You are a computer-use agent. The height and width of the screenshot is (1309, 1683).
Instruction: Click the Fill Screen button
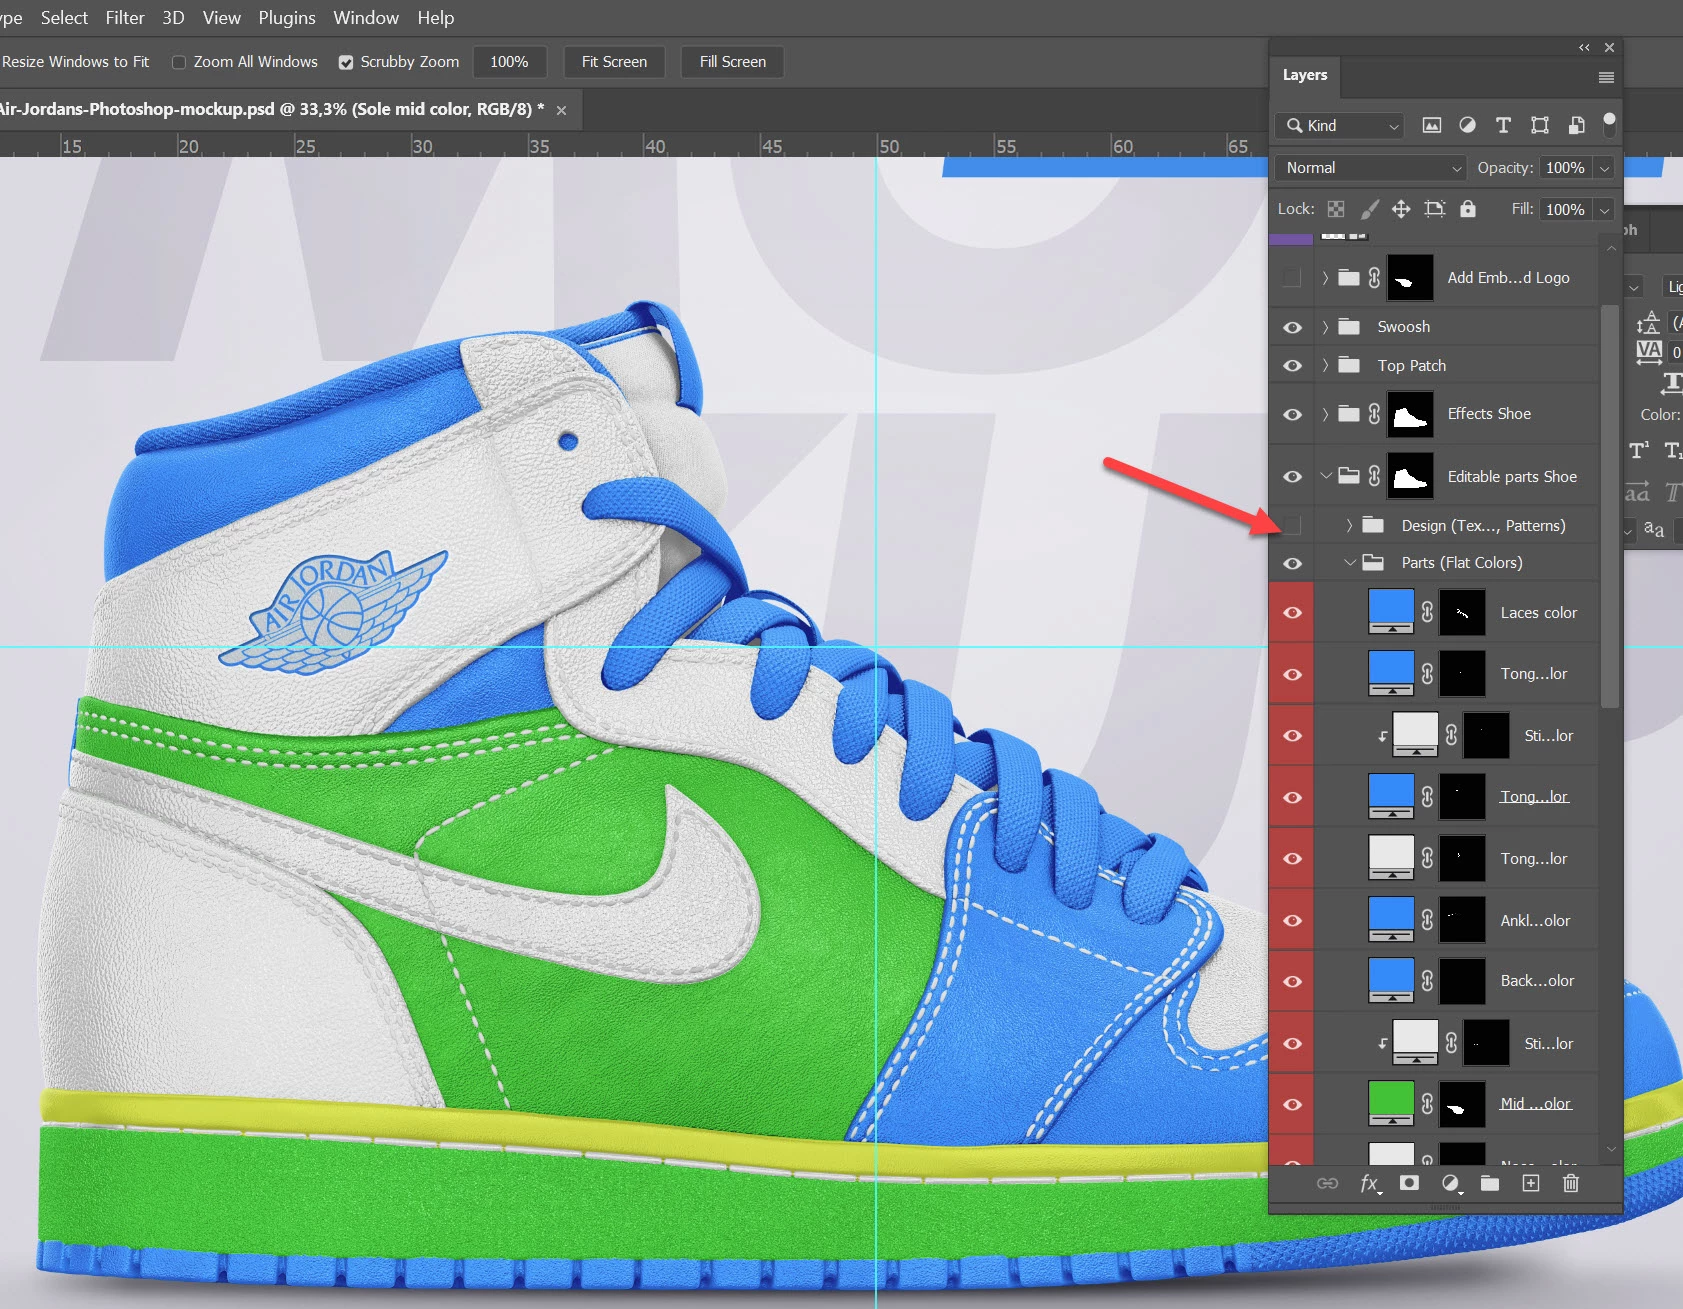pos(733,62)
